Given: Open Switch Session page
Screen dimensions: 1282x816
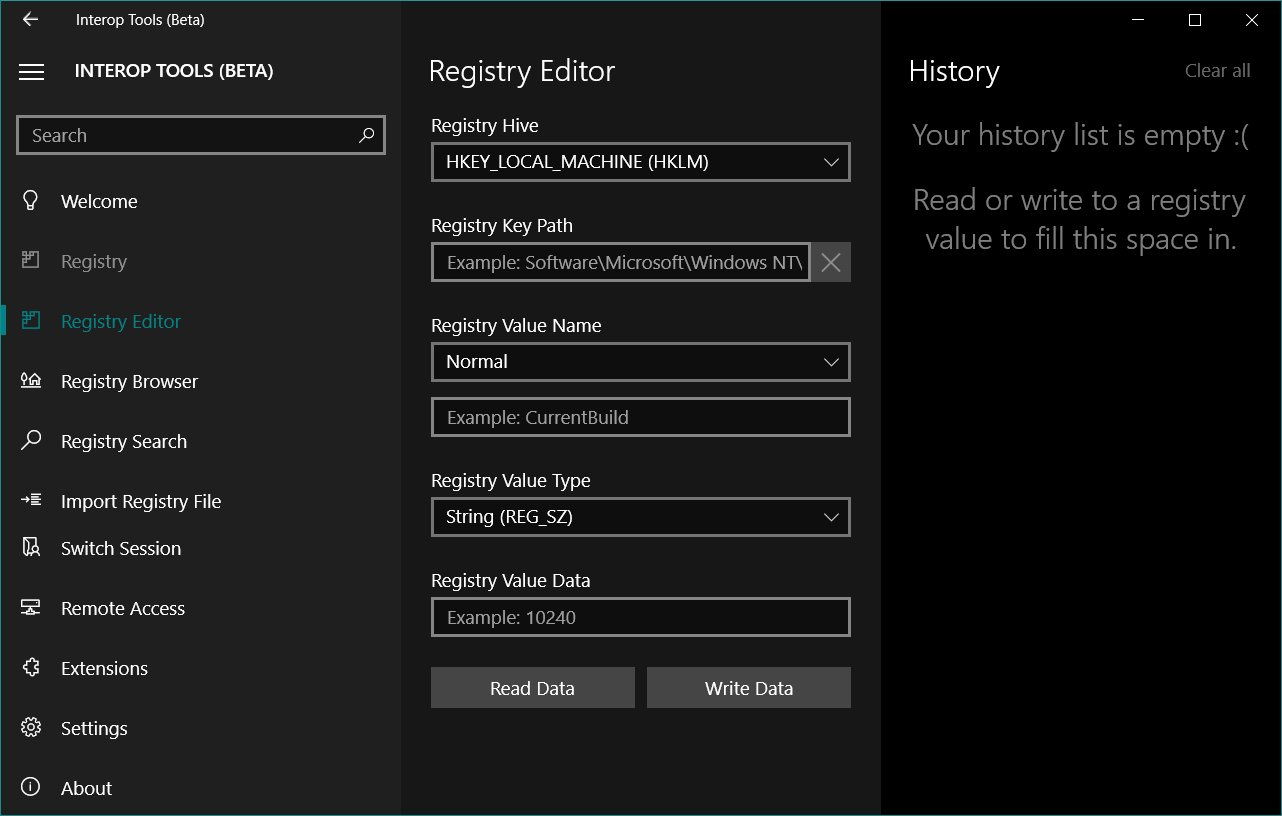Looking at the screenshot, I should (200, 548).
